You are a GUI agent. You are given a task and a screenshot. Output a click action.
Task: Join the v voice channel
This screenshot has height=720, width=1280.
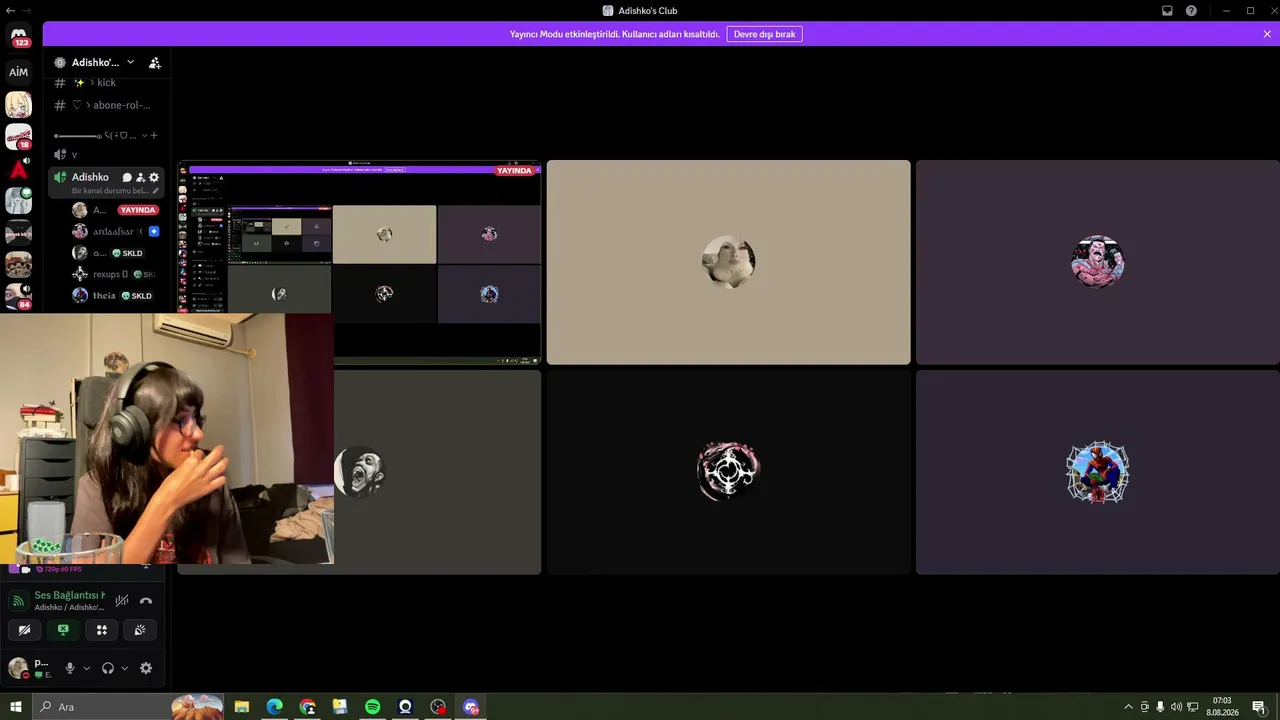(x=107, y=154)
